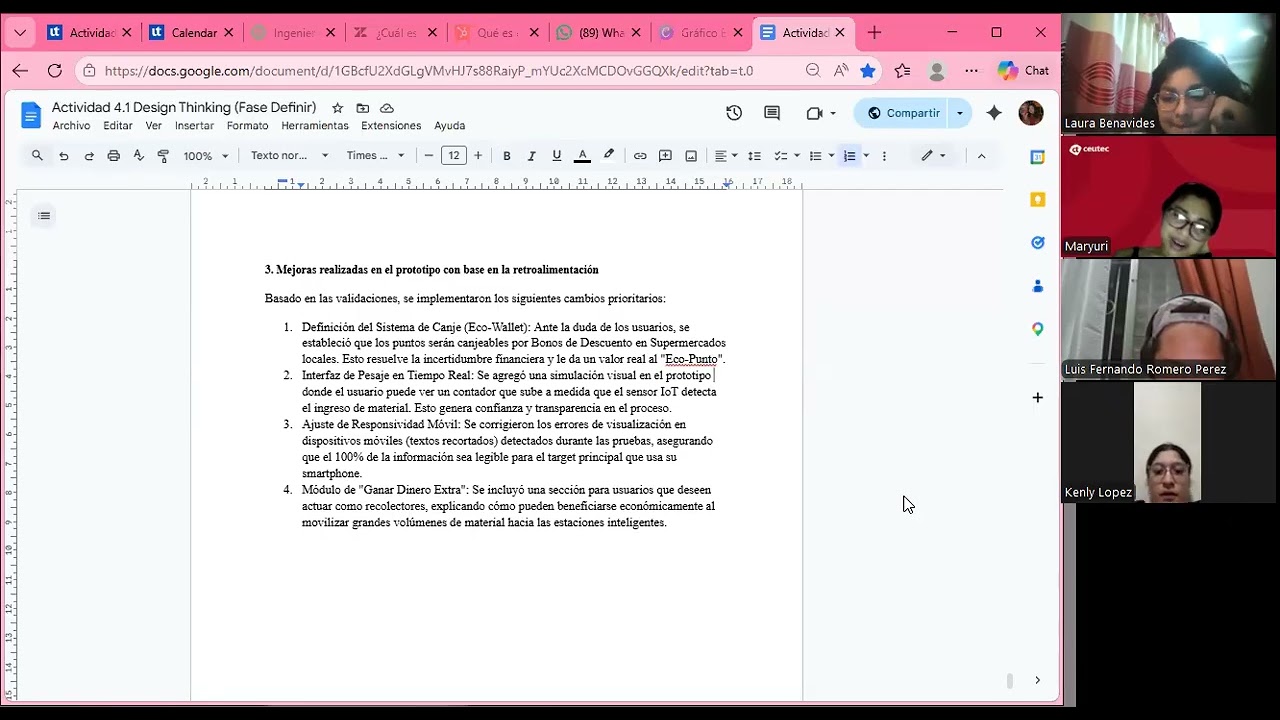The height and width of the screenshot is (720, 1280).
Task: Get add-ons with the plus icon
Action: pos(1038,398)
